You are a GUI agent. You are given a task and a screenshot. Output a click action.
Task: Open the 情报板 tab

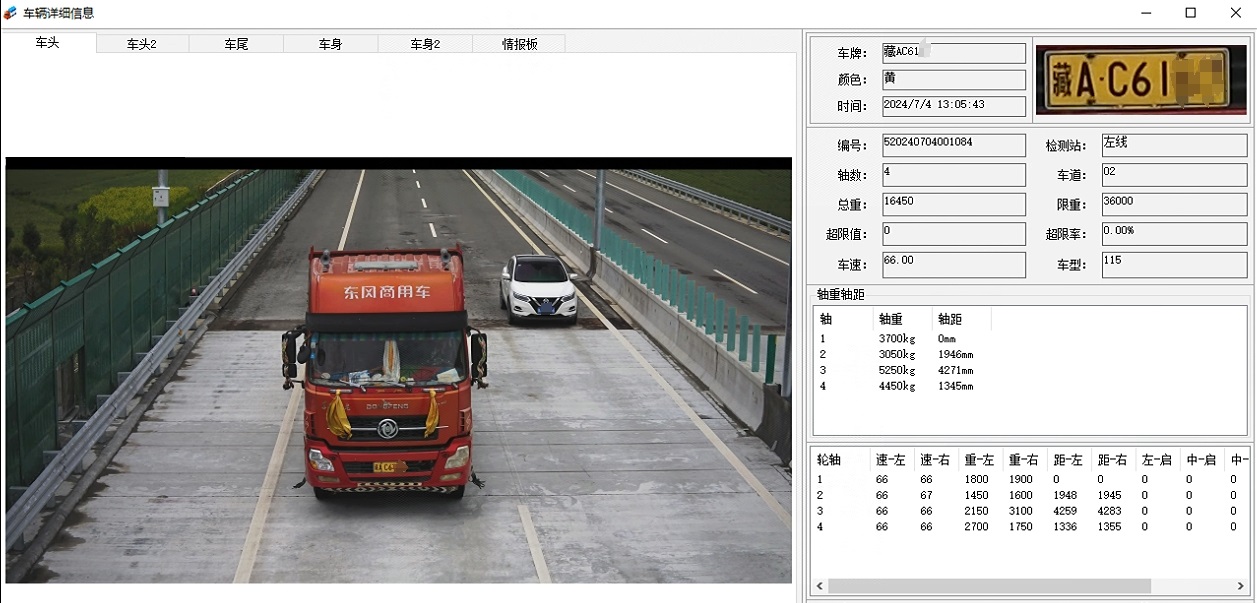[x=519, y=44]
